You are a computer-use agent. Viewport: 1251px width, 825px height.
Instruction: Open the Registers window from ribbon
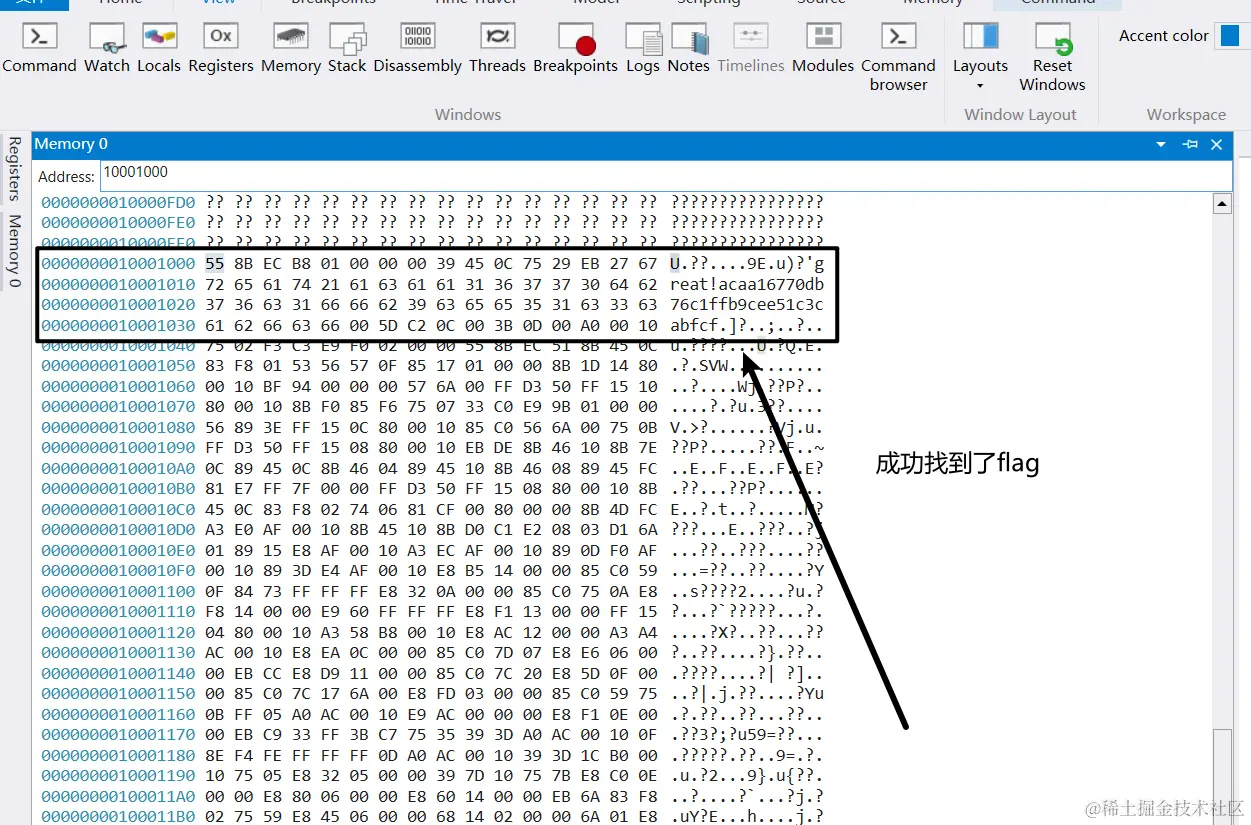(220, 48)
